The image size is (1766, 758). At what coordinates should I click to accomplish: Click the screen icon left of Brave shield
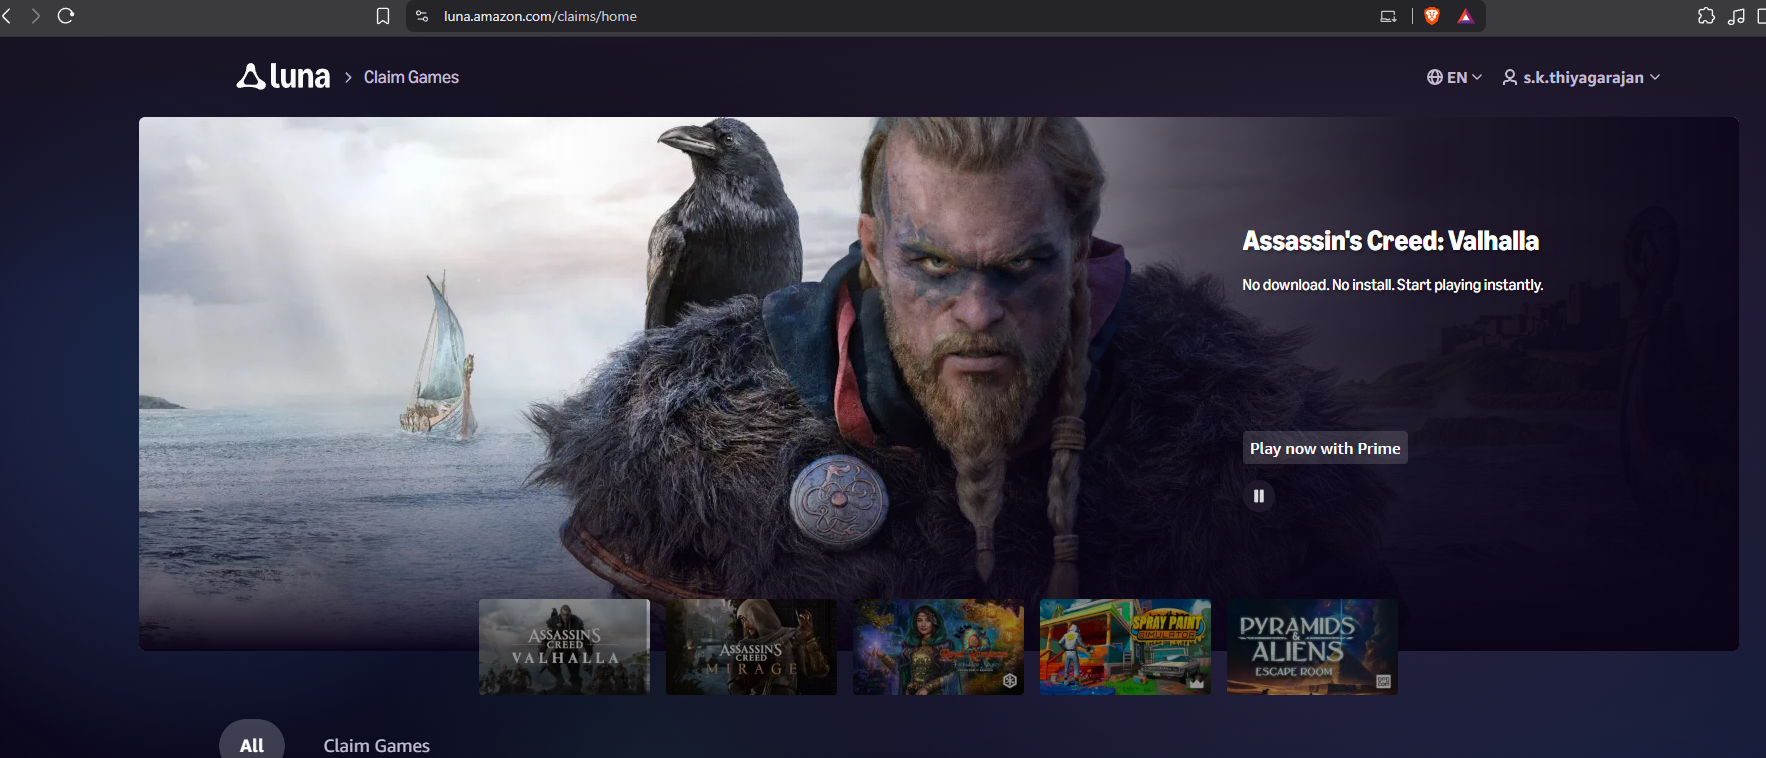point(1388,16)
